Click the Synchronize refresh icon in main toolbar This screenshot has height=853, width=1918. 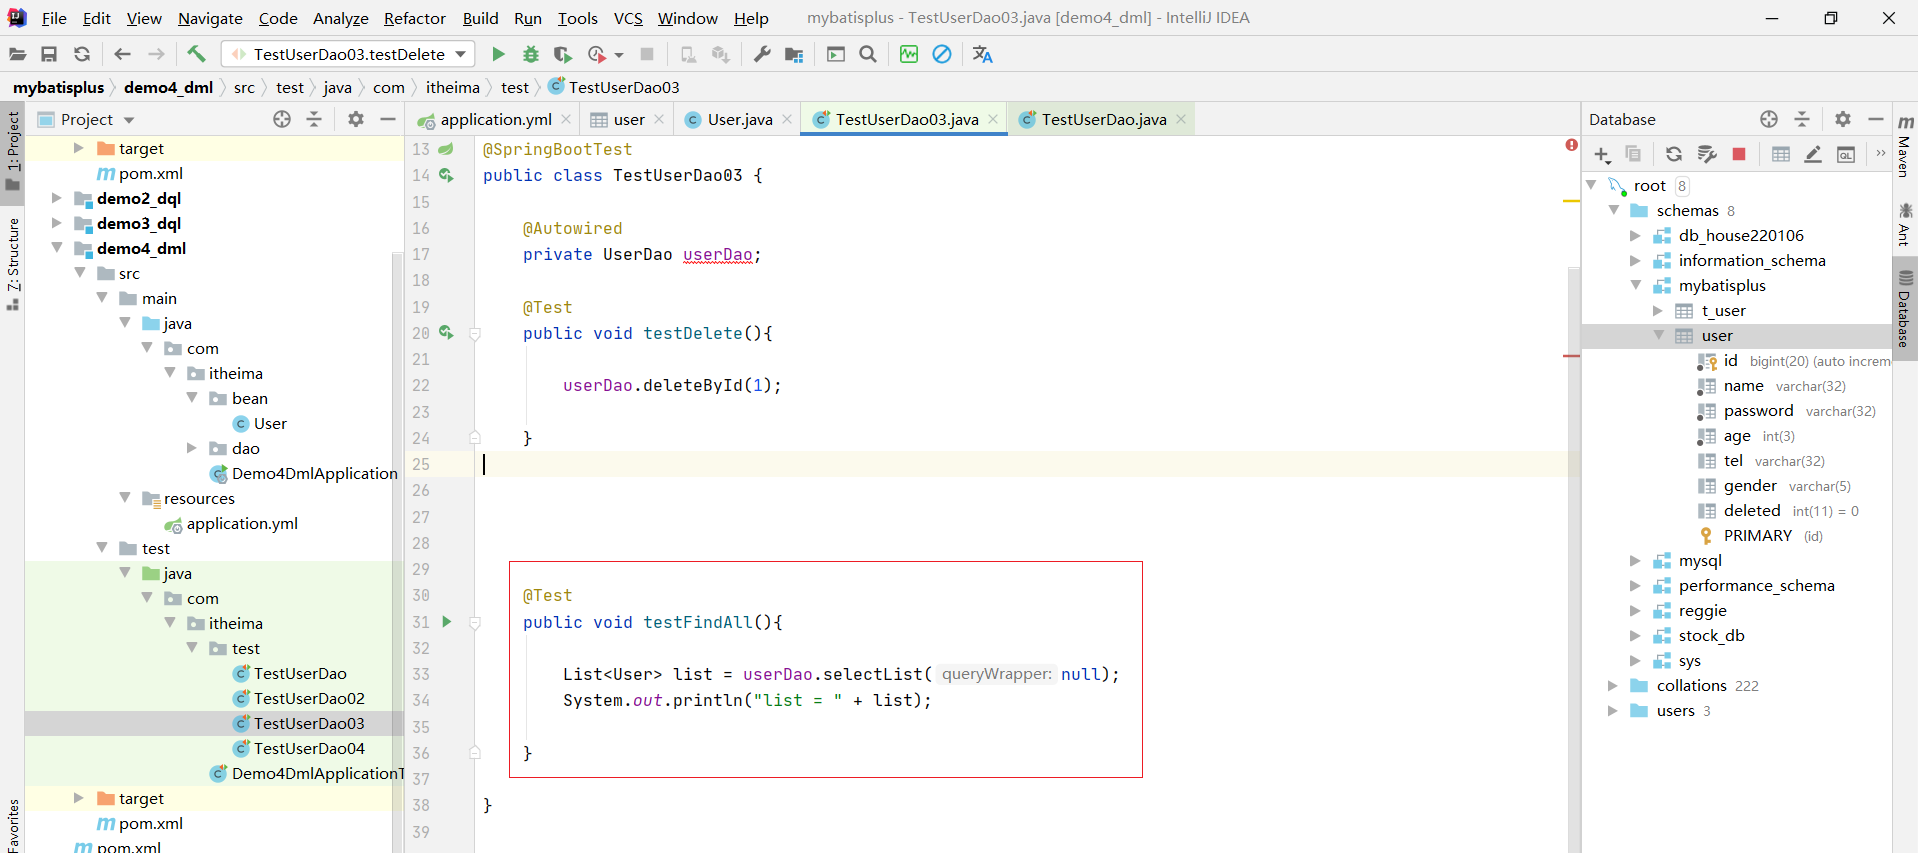82,54
